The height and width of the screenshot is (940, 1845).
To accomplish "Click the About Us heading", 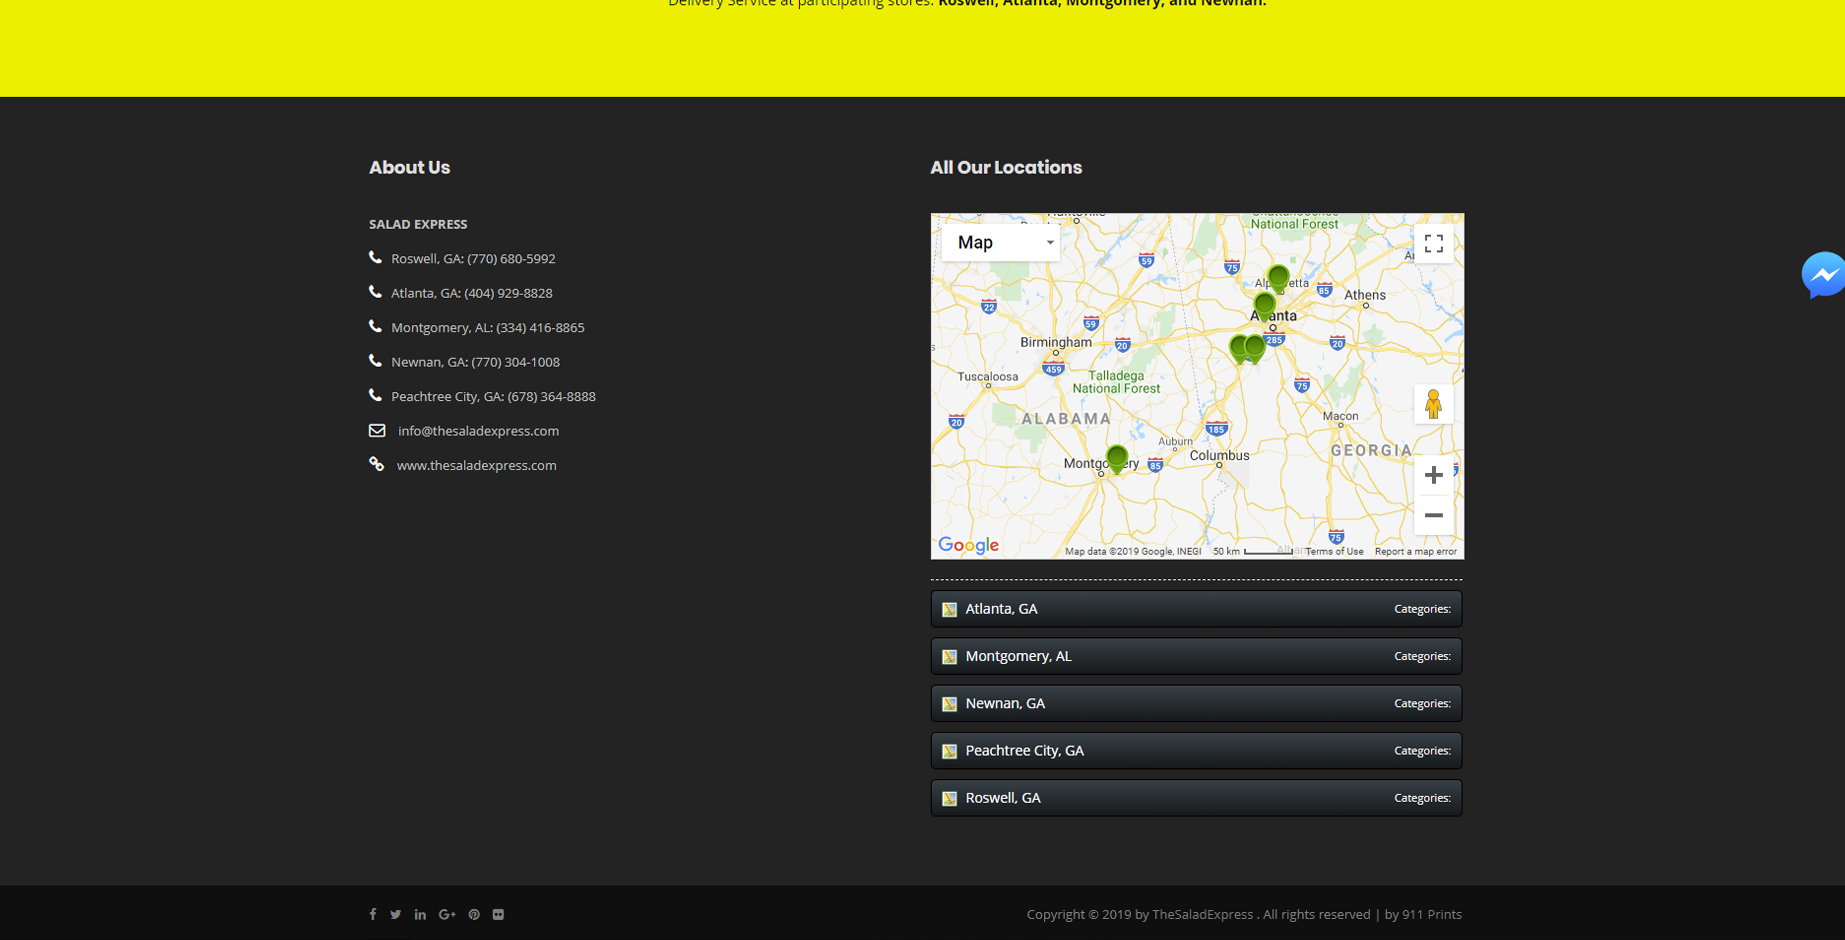I will 409,168.
